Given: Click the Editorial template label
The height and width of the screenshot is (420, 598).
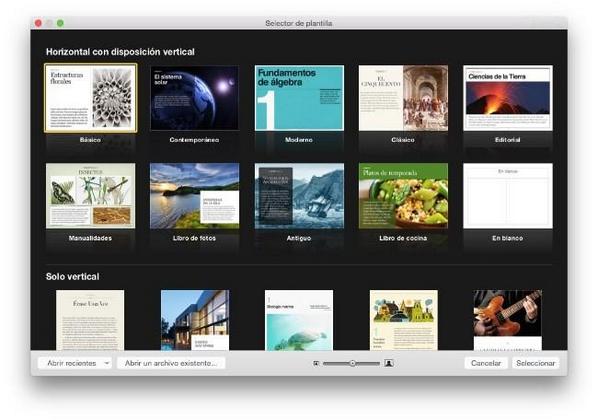Looking at the screenshot, I should click(x=508, y=140).
